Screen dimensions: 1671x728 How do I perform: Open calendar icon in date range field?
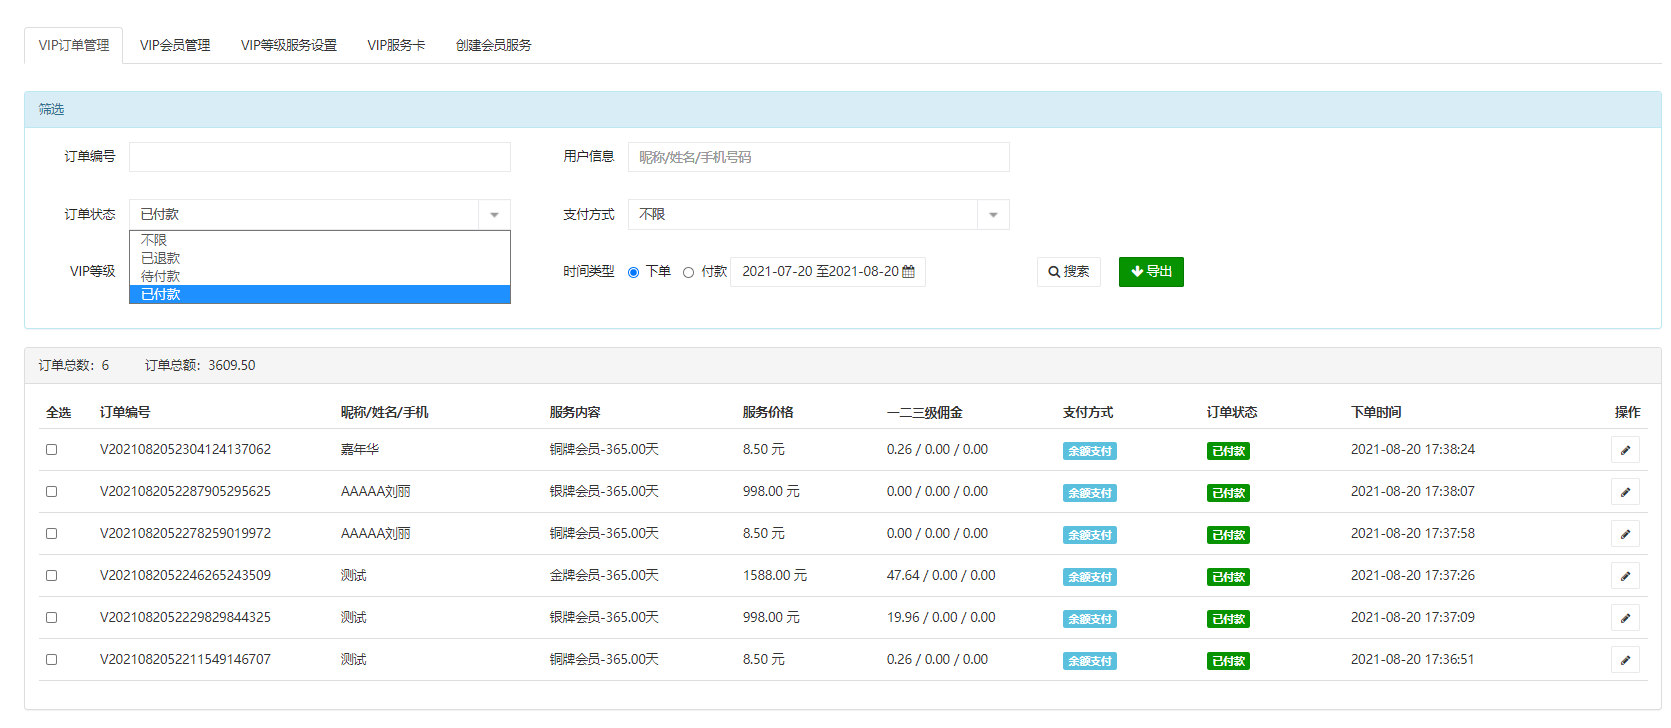[908, 271]
